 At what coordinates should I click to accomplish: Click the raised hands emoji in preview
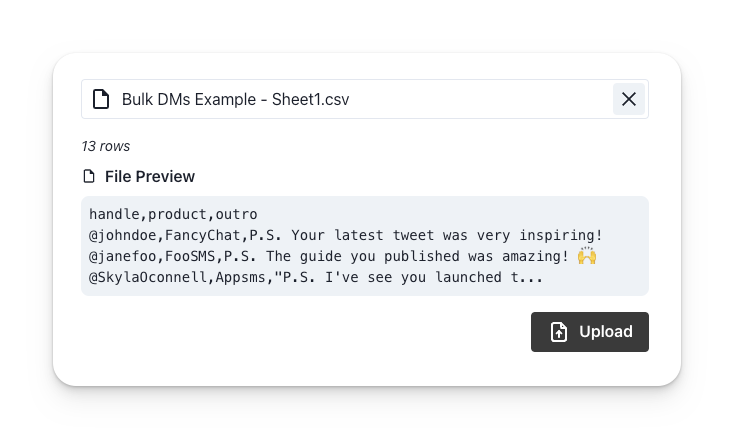pyautogui.click(x=587, y=256)
